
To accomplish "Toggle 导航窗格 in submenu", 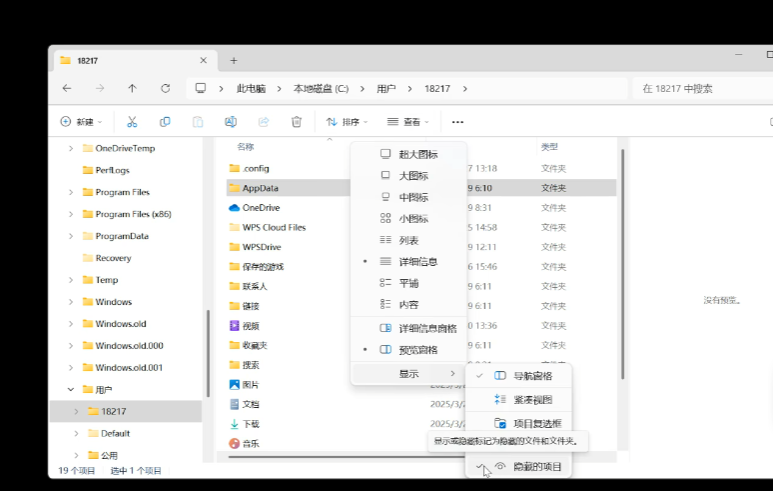I will 519,376.
